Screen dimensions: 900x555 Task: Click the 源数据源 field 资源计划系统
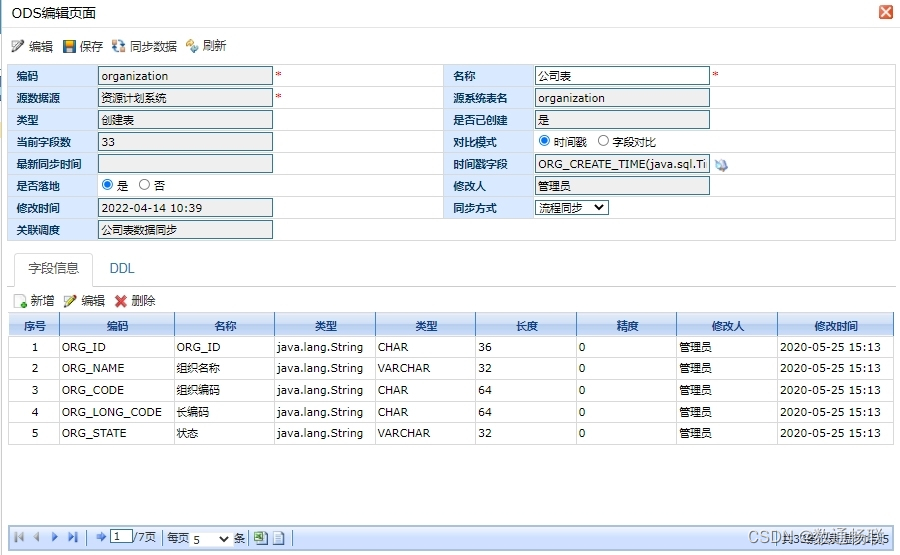pyautogui.click(x=185, y=98)
